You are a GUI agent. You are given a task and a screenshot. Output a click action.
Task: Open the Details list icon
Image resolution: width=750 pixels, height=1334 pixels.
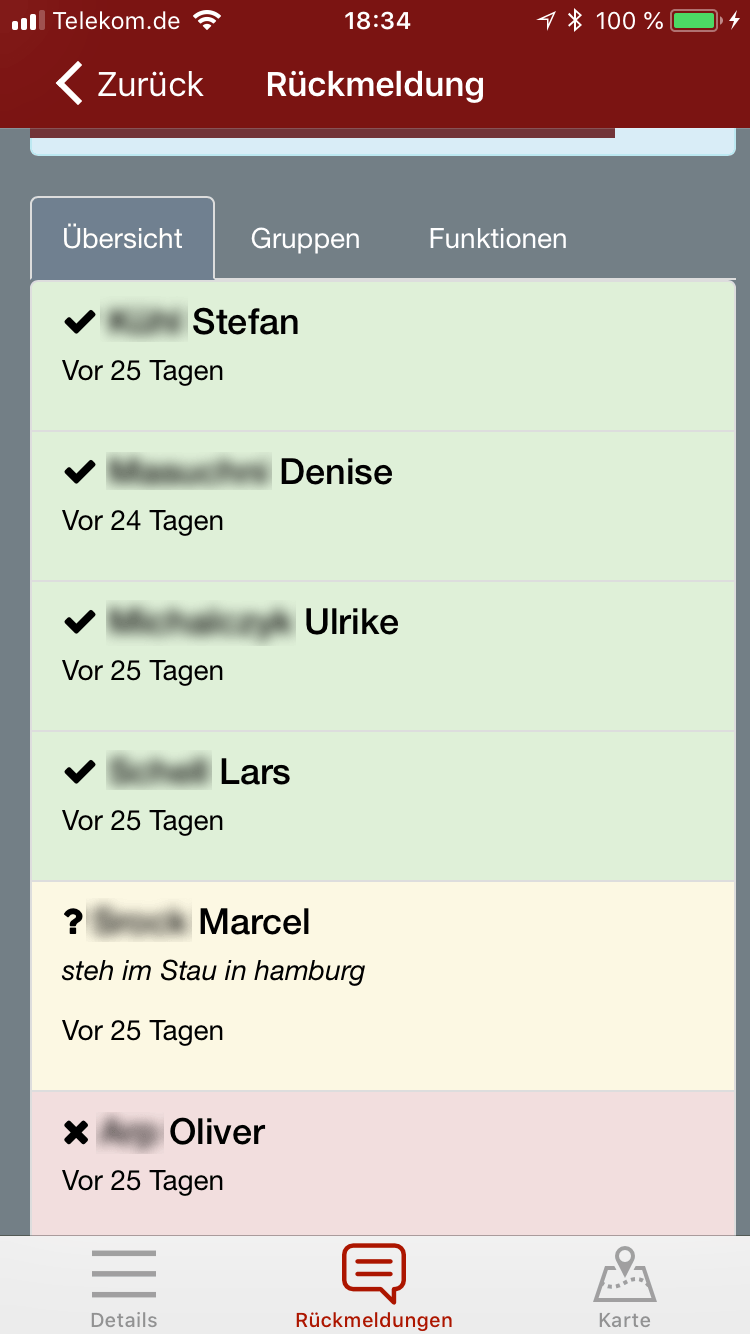click(x=124, y=1275)
